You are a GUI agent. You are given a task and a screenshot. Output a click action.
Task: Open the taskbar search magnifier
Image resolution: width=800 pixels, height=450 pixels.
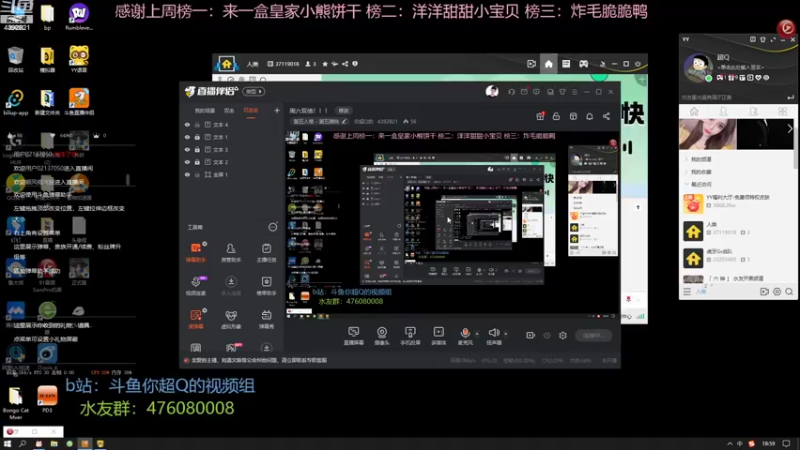pos(22,444)
